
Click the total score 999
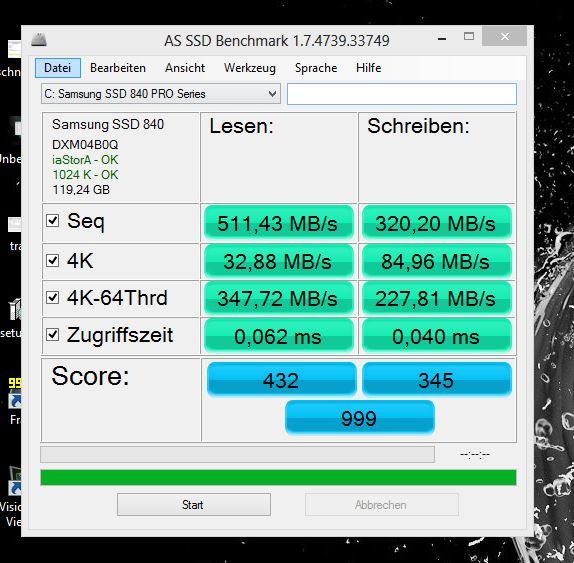359,417
